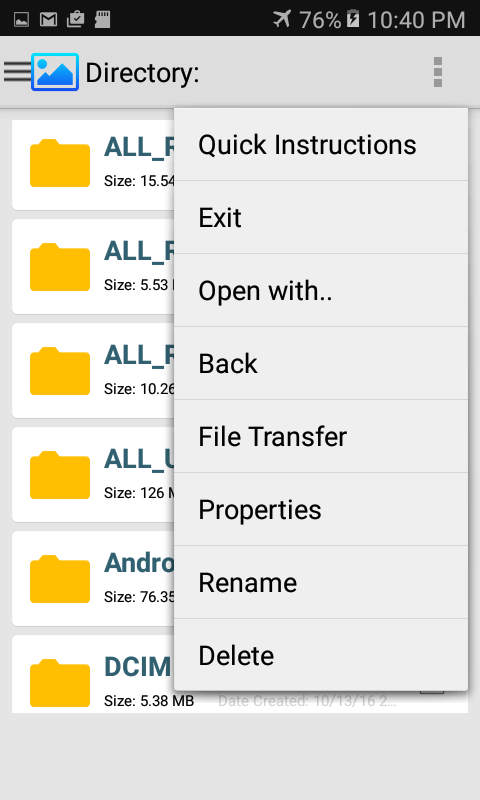Select the Open with.. option

[321, 290]
